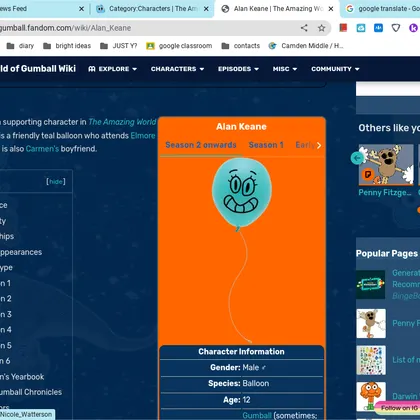Hide the table of contents
420x420 pixels.
56,181
